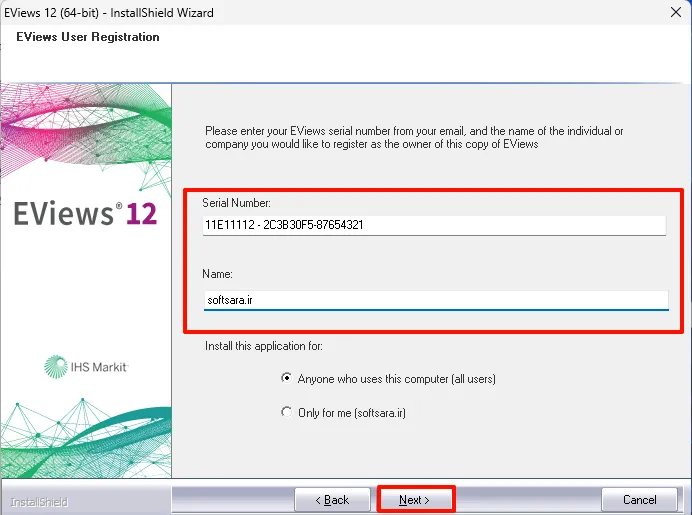The height and width of the screenshot is (515, 692).
Task: Click the EViews User Registration heading
Action: coord(88,37)
